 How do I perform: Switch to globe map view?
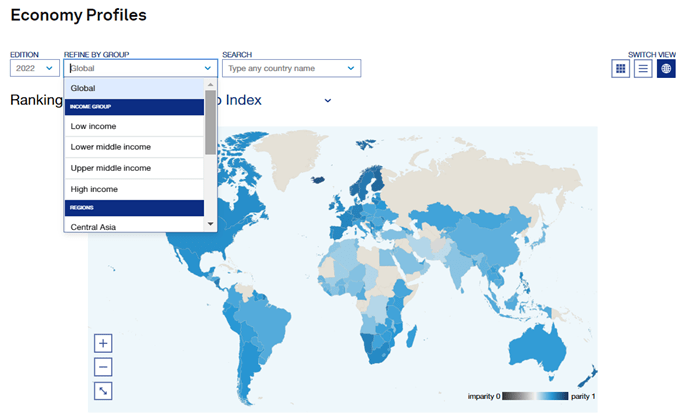[666, 69]
